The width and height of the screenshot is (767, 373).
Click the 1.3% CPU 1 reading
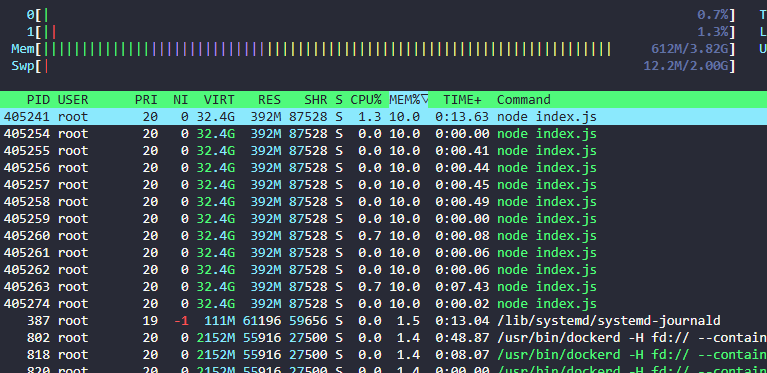click(x=713, y=32)
